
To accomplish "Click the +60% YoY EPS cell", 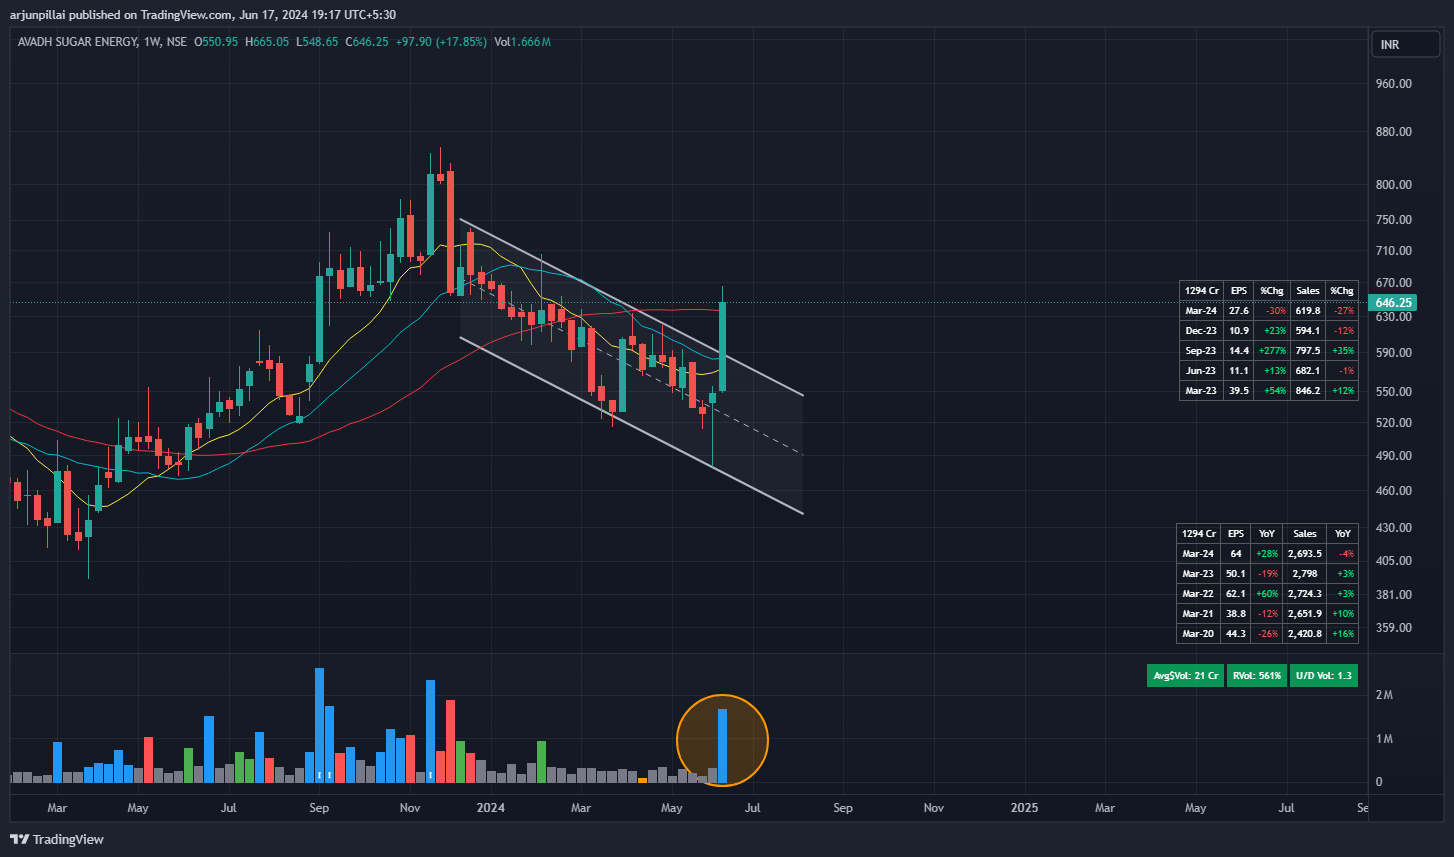I will point(1267,594).
